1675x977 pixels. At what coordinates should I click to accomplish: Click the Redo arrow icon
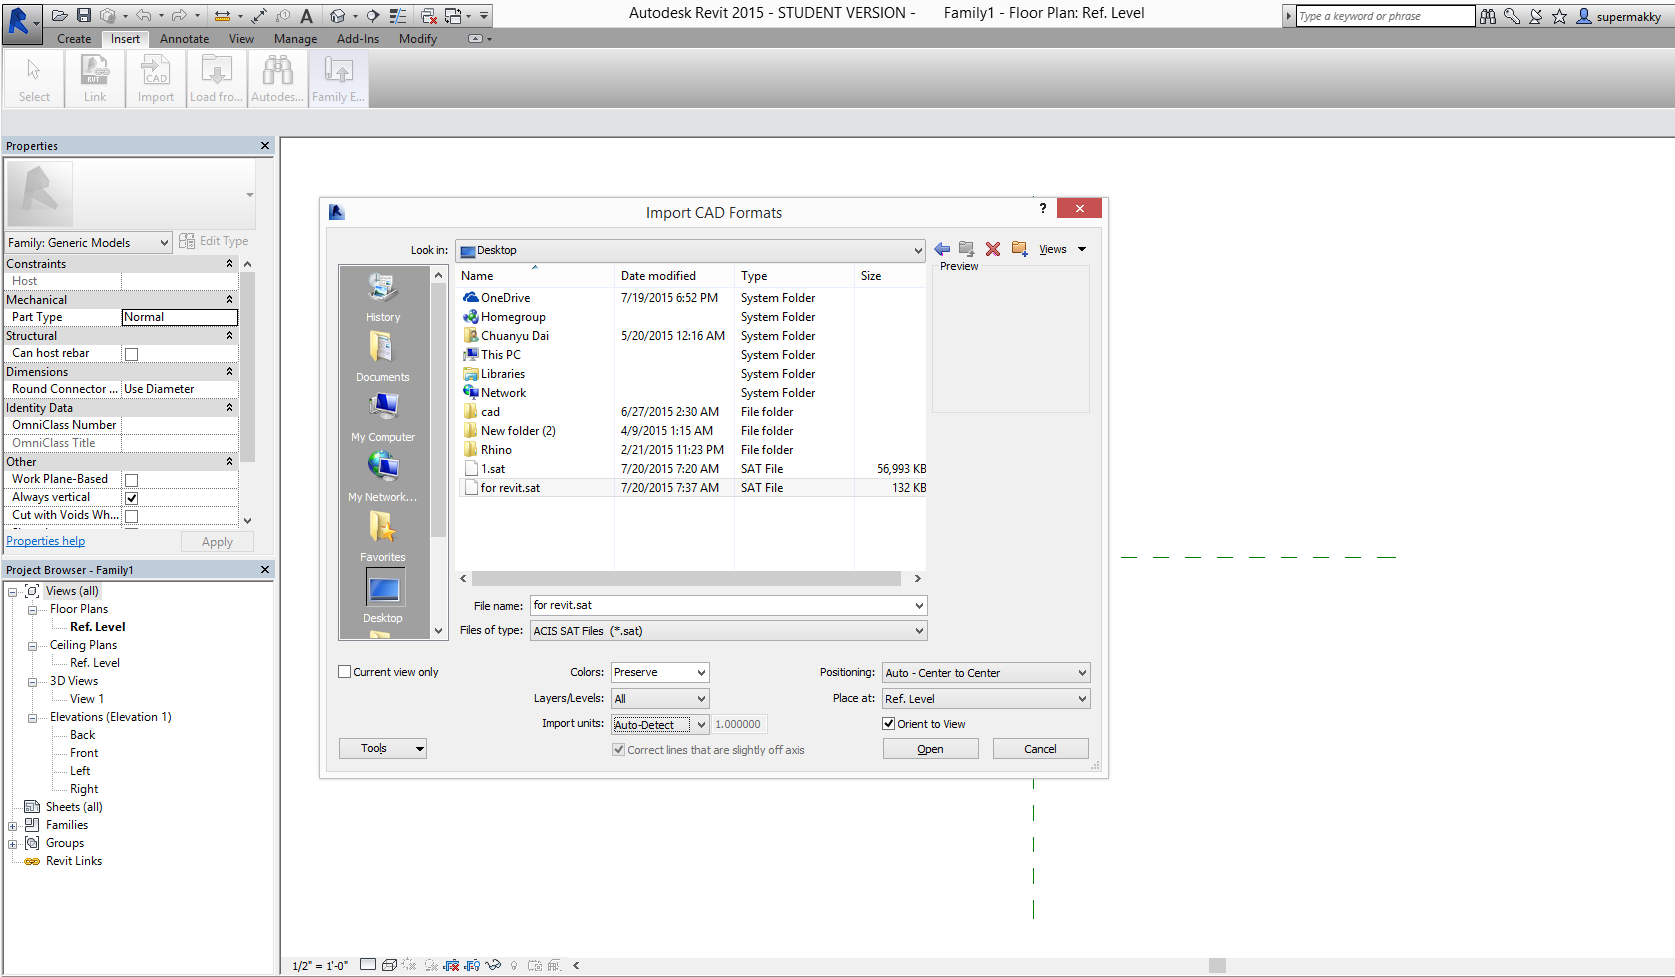click(179, 16)
